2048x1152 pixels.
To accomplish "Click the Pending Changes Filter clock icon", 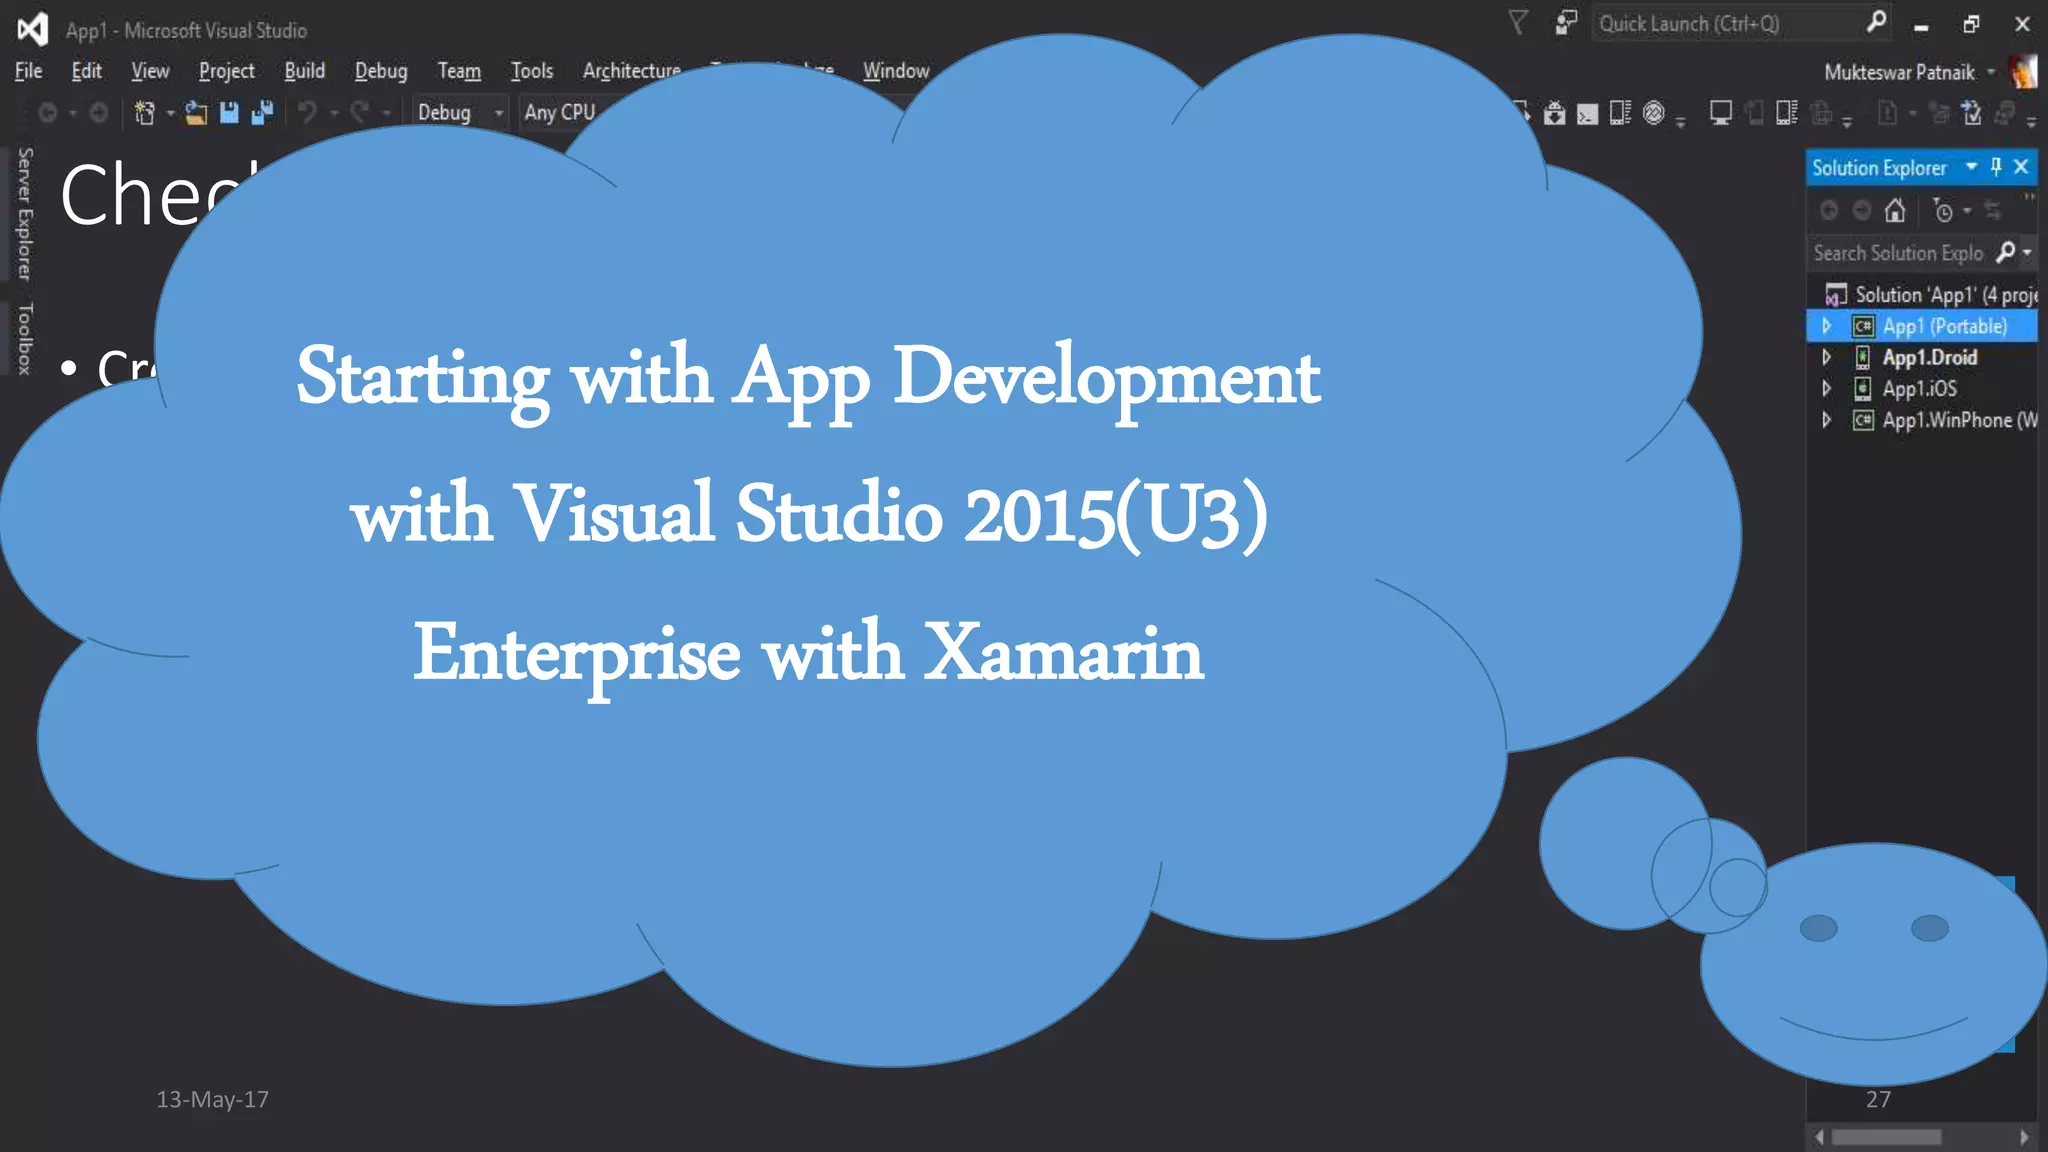I will pos(1943,210).
